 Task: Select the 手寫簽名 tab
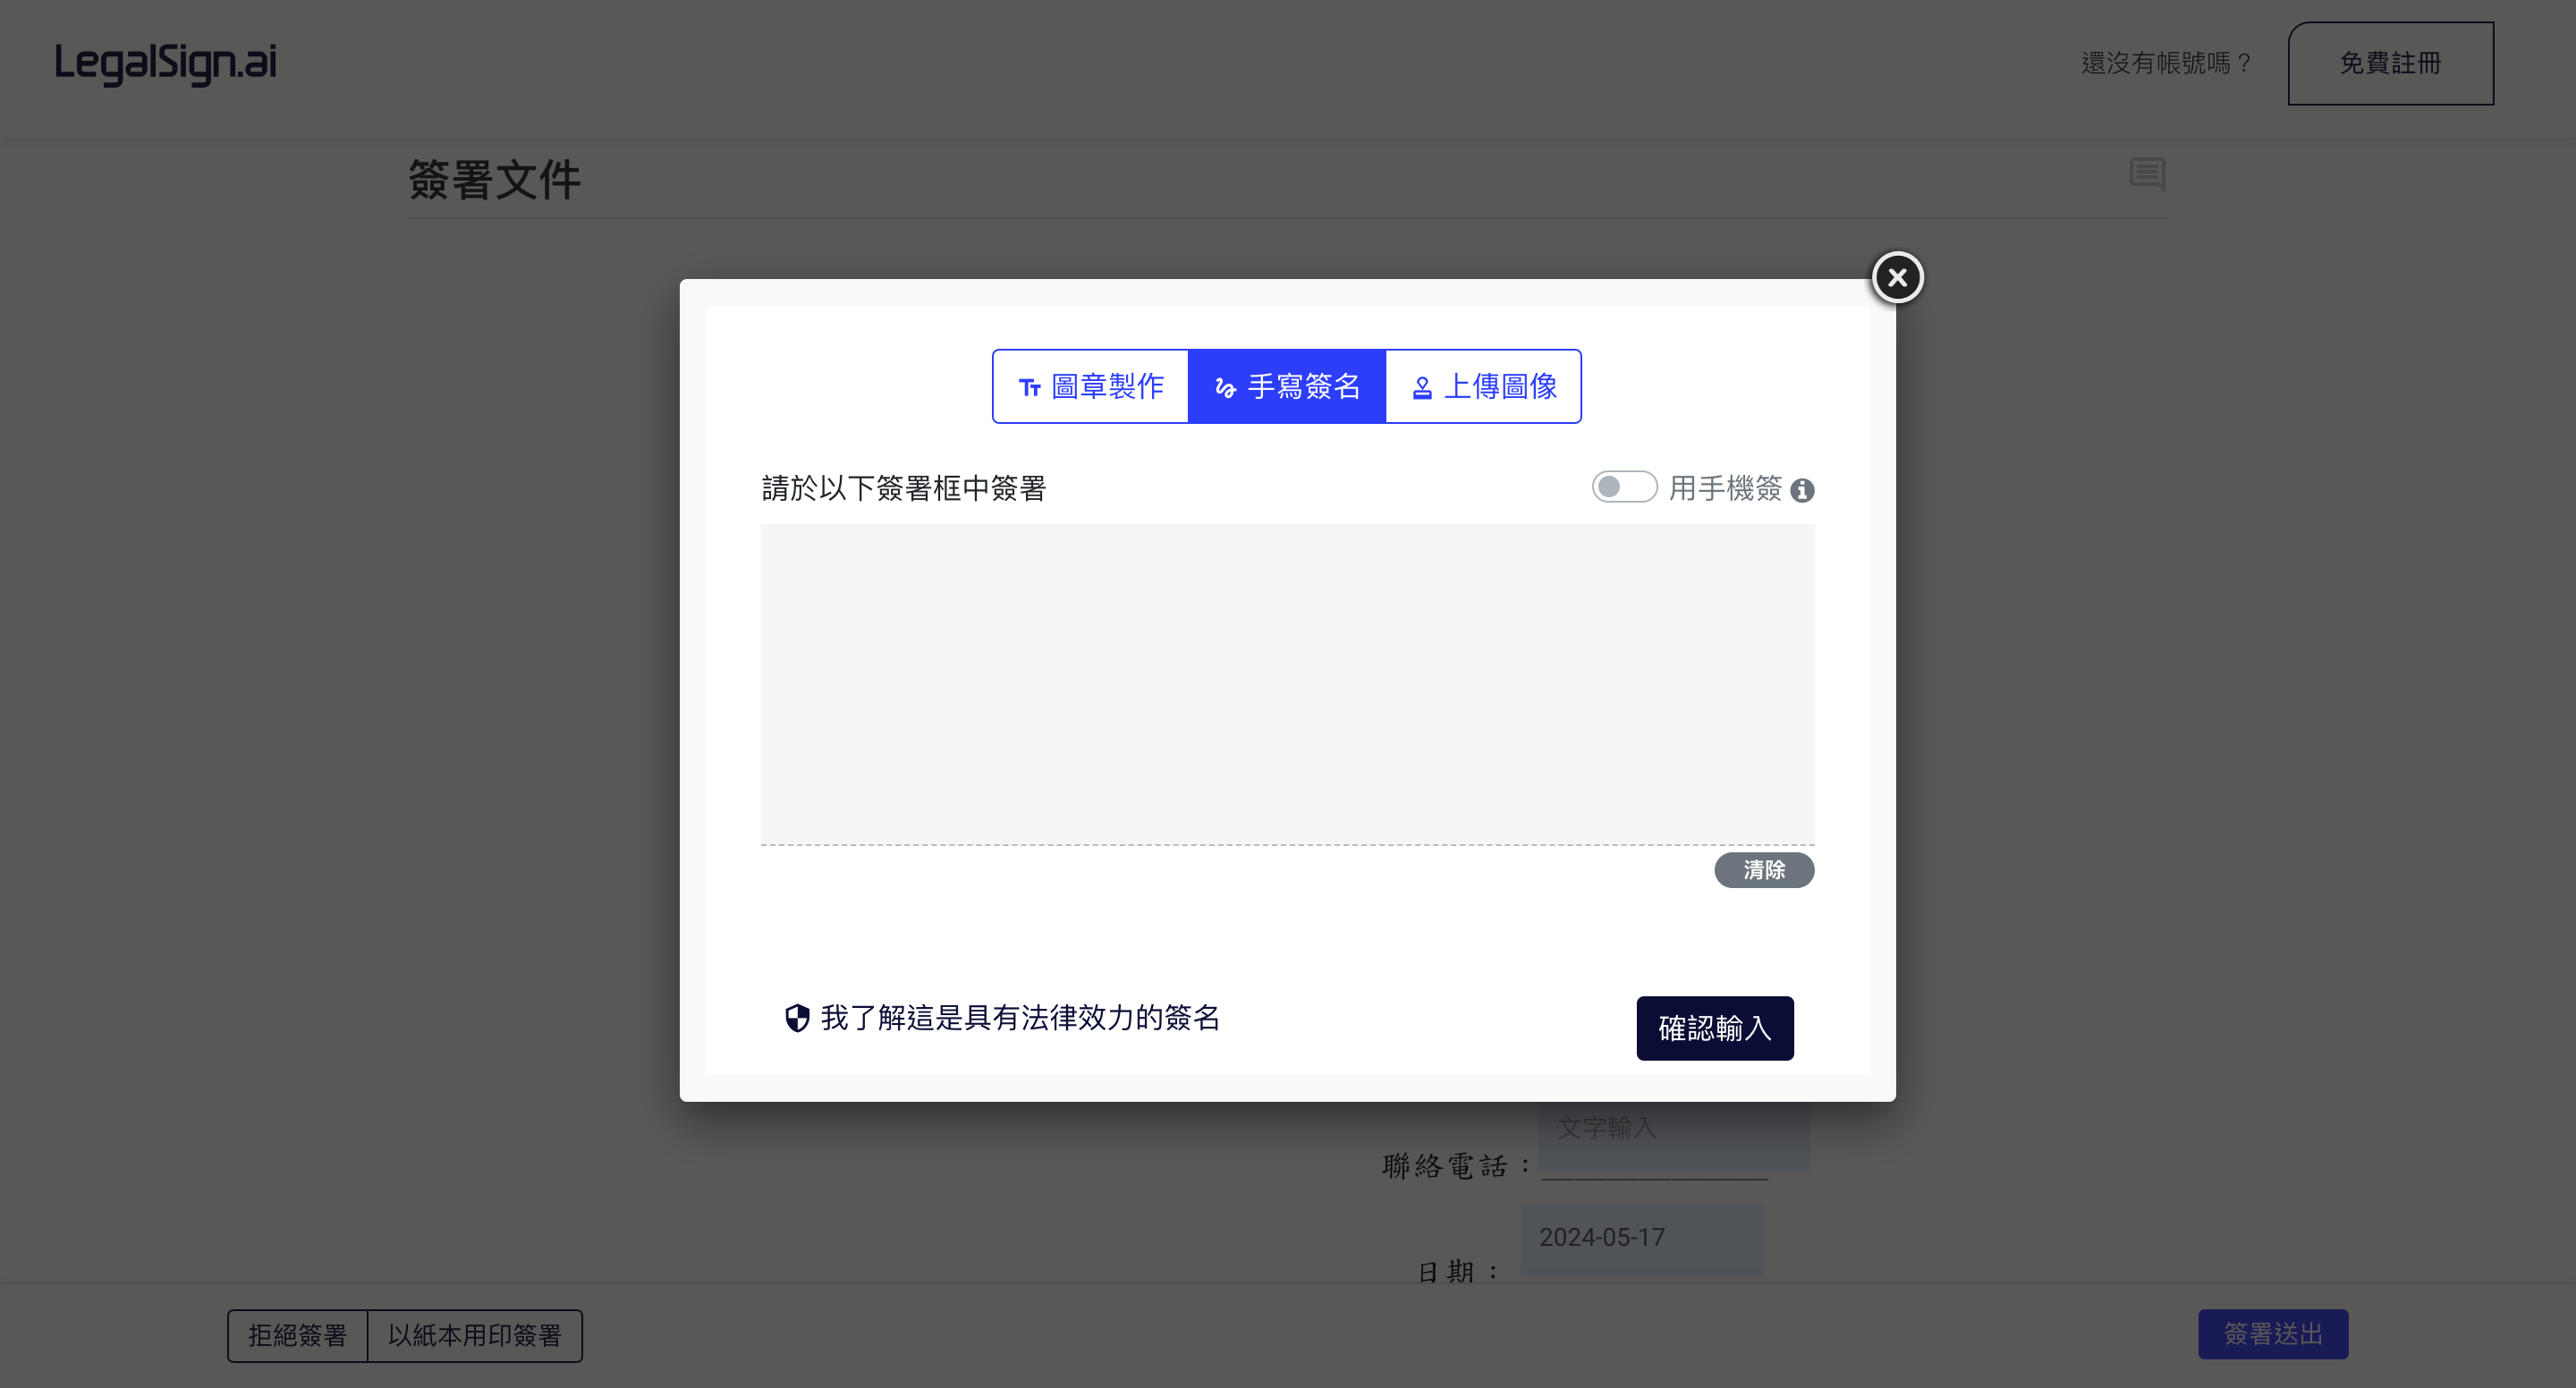[1286, 386]
